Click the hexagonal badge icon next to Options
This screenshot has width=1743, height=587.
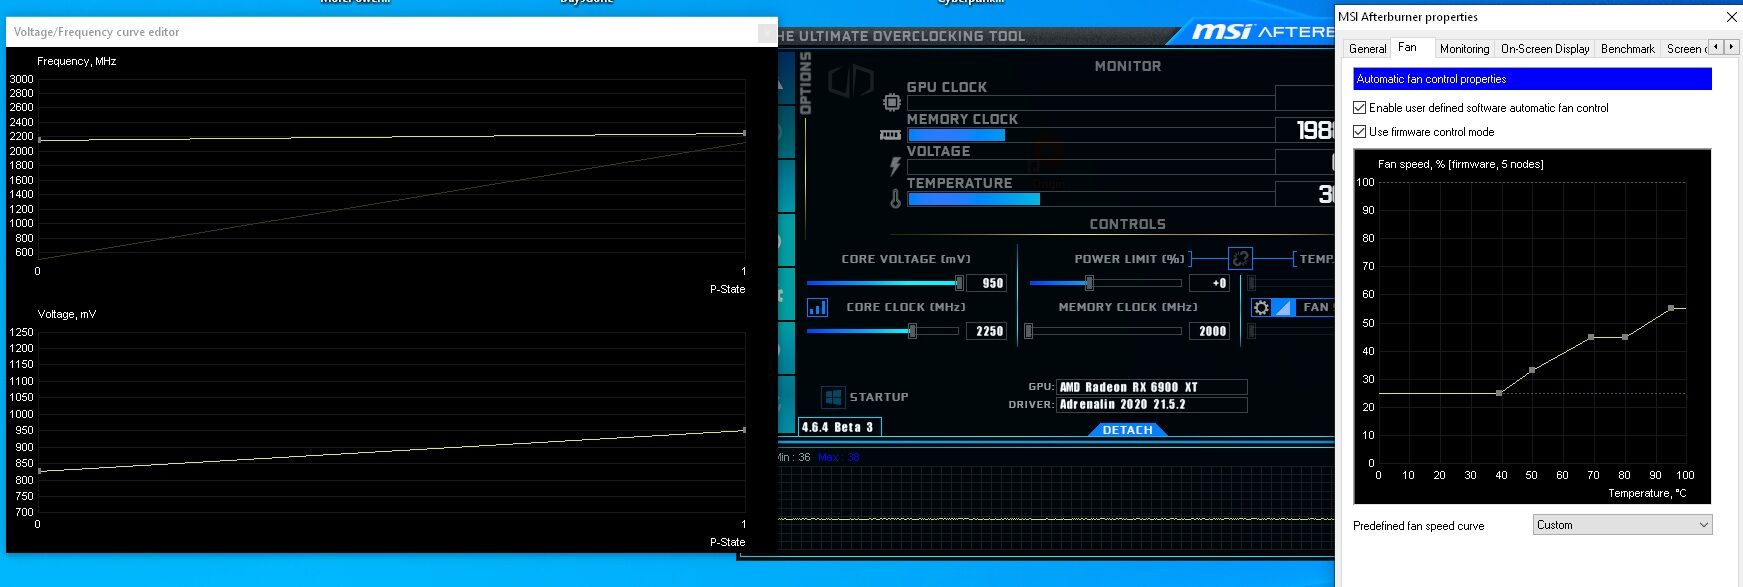point(850,82)
